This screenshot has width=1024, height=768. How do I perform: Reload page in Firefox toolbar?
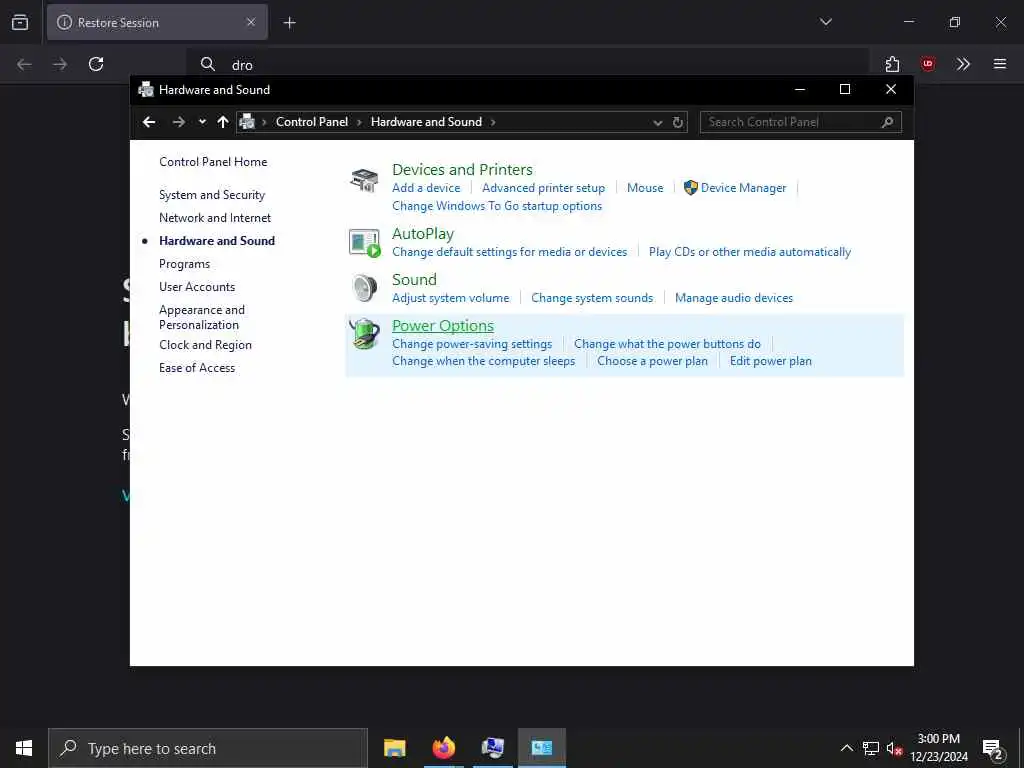pyautogui.click(x=96, y=64)
